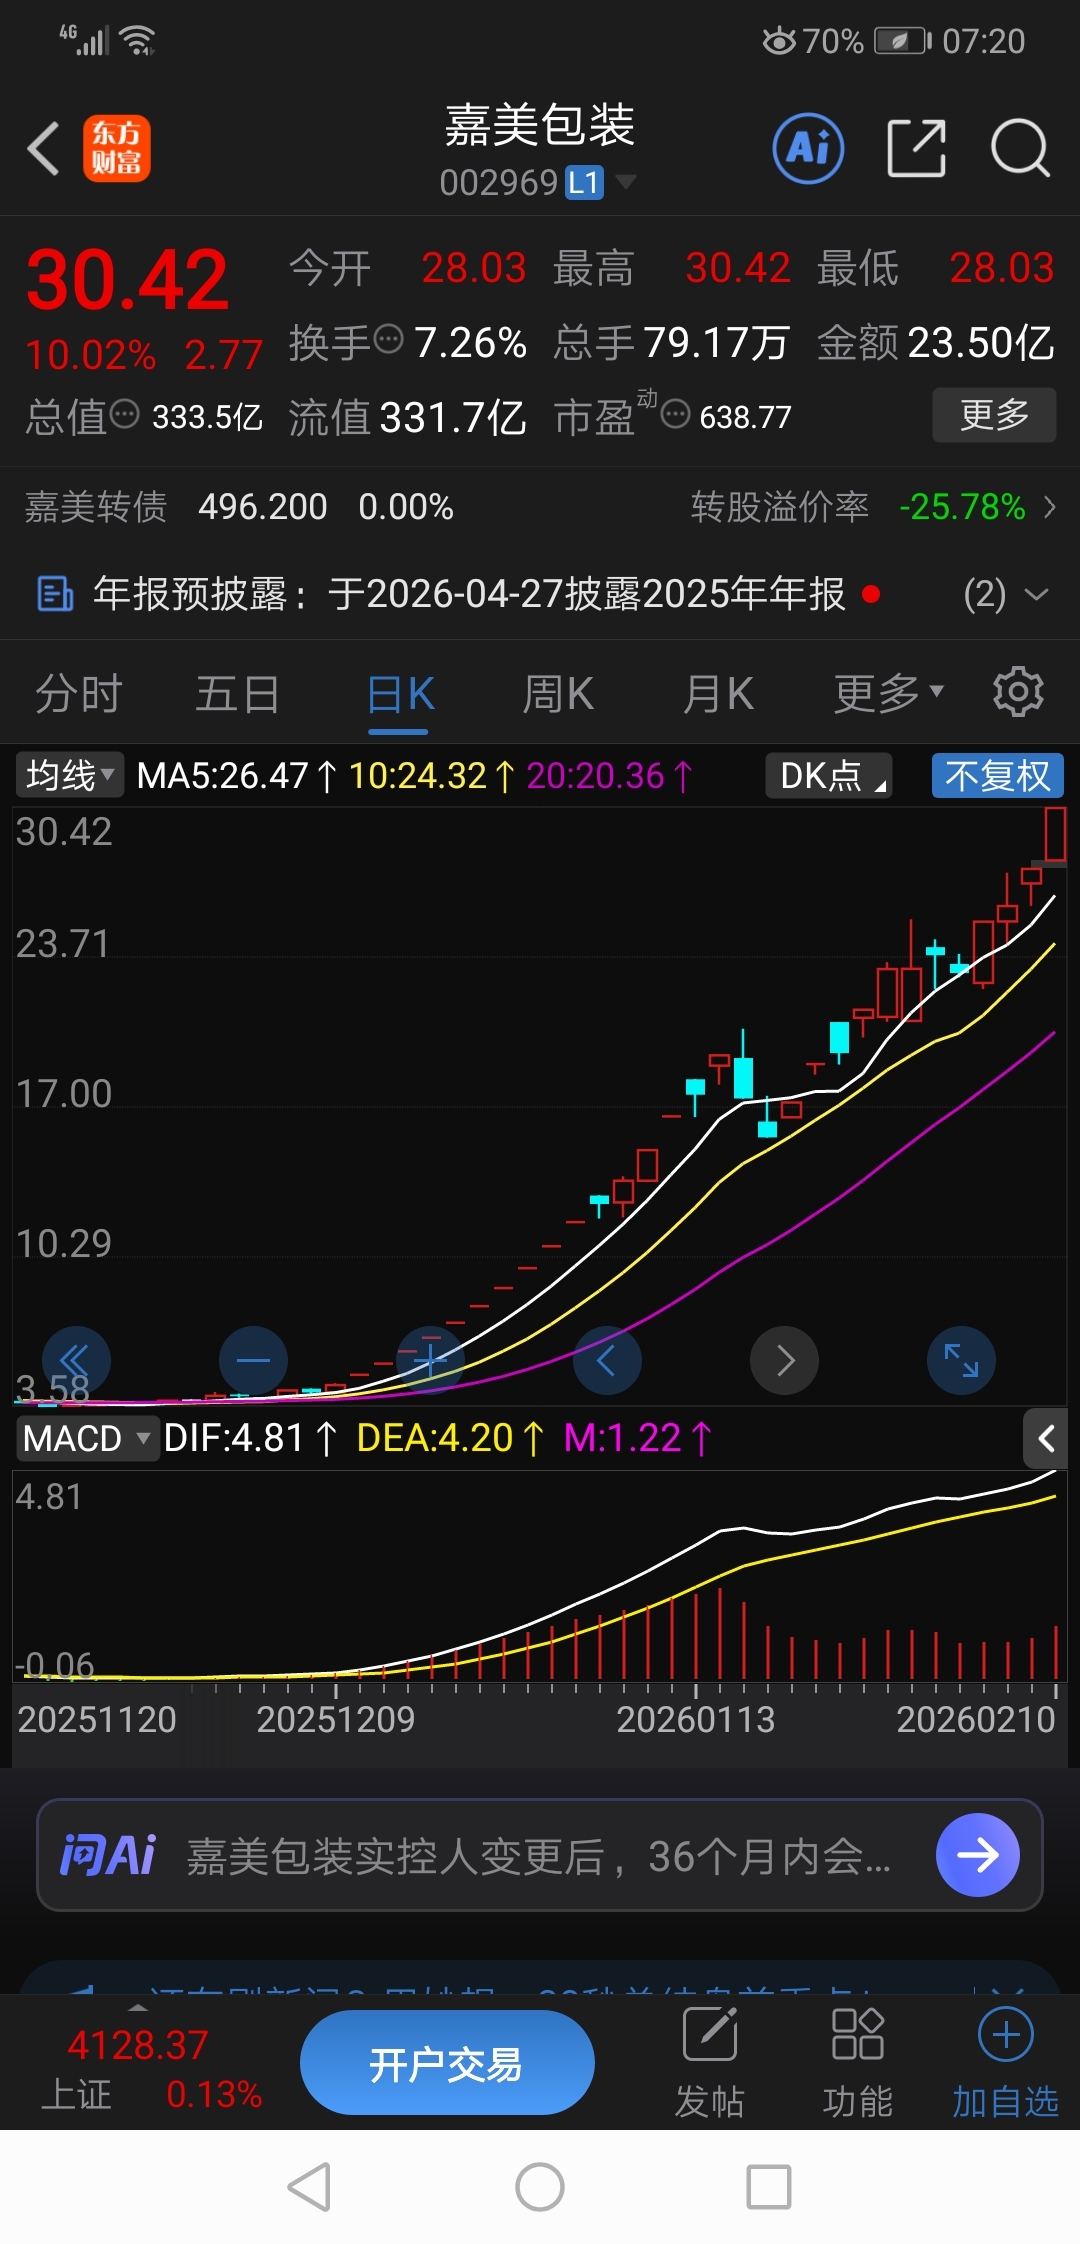The height and width of the screenshot is (2244, 1080).
Task: Tap the annual report document icon
Action: coord(54,594)
